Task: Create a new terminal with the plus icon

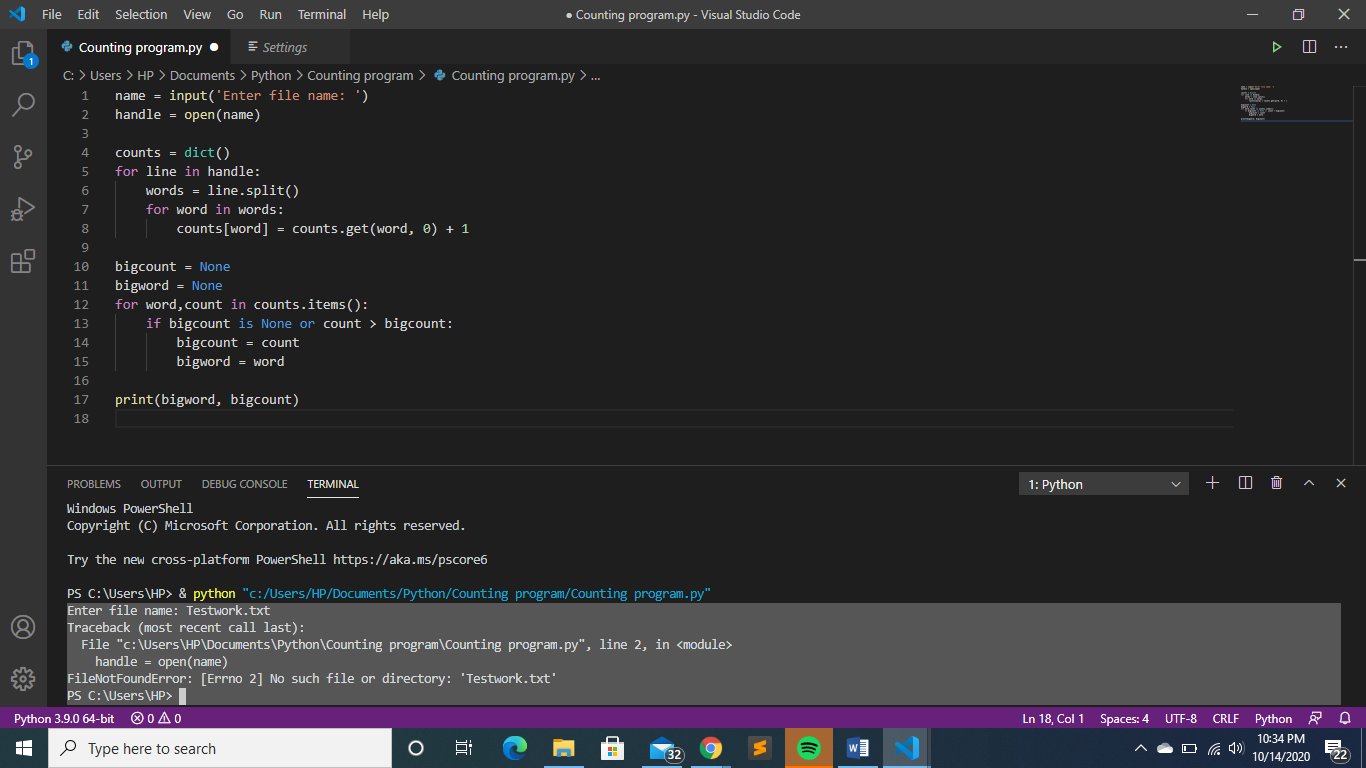Action: 1212,482
